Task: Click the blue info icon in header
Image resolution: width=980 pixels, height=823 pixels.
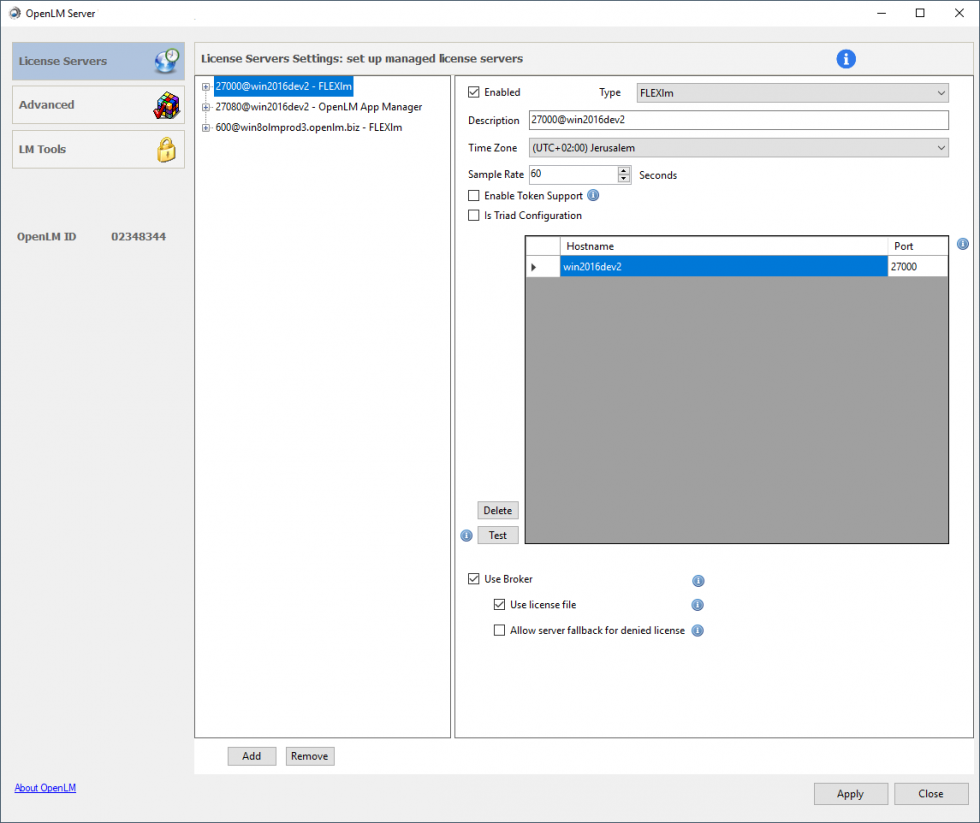Action: pyautogui.click(x=846, y=59)
